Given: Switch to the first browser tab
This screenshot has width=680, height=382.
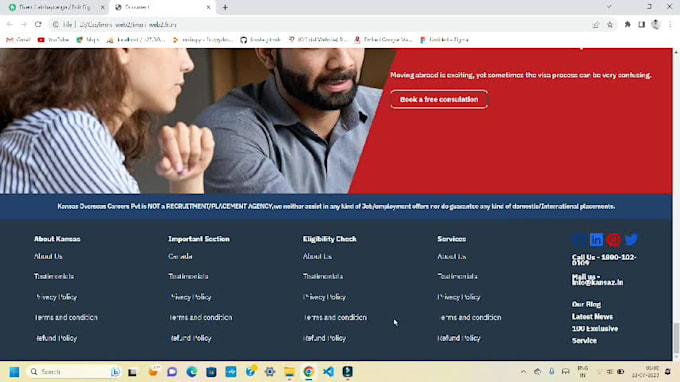Looking at the screenshot, I should click(55, 7).
